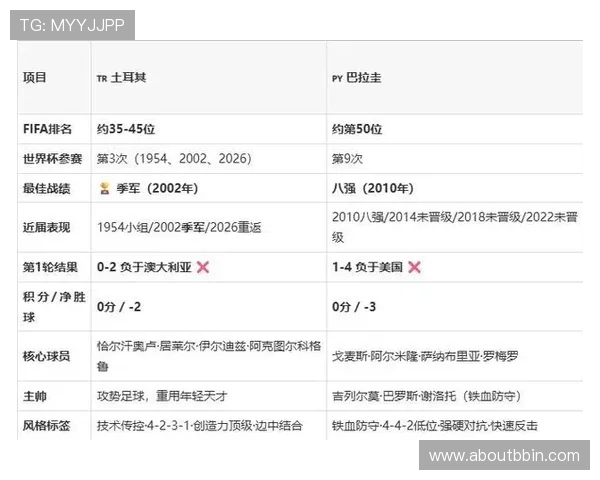The width and height of the screenshot is (600, 480).
Task: Click the PY flag code beside 巴拉圭
Action: pos(337,78)
